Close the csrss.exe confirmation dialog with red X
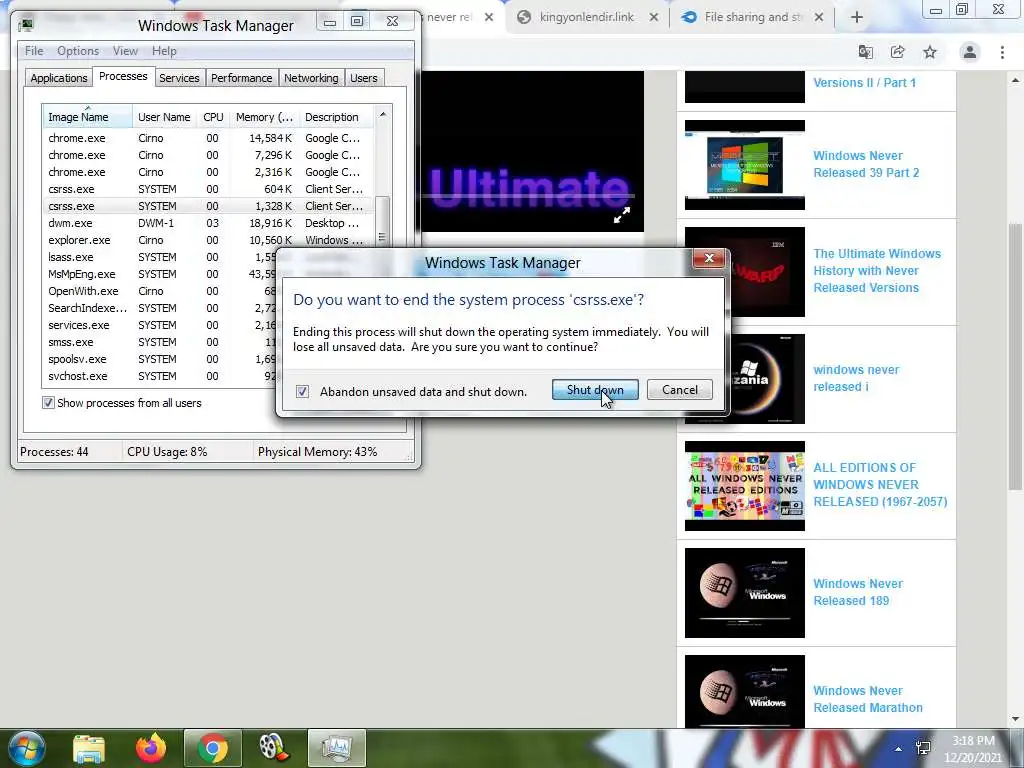The image size is (1024, 768). coord(709,258)
